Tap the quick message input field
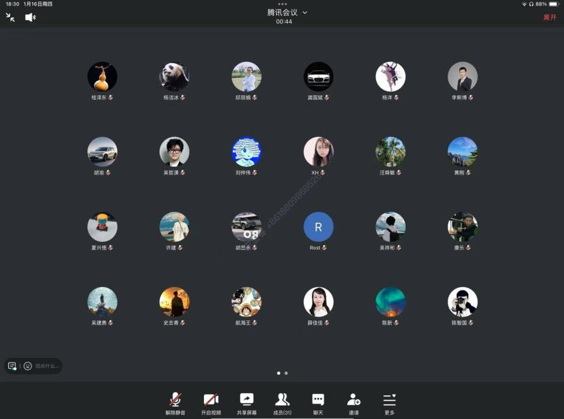Viewport: 564px width, 419px height. [x=47, y=366]
